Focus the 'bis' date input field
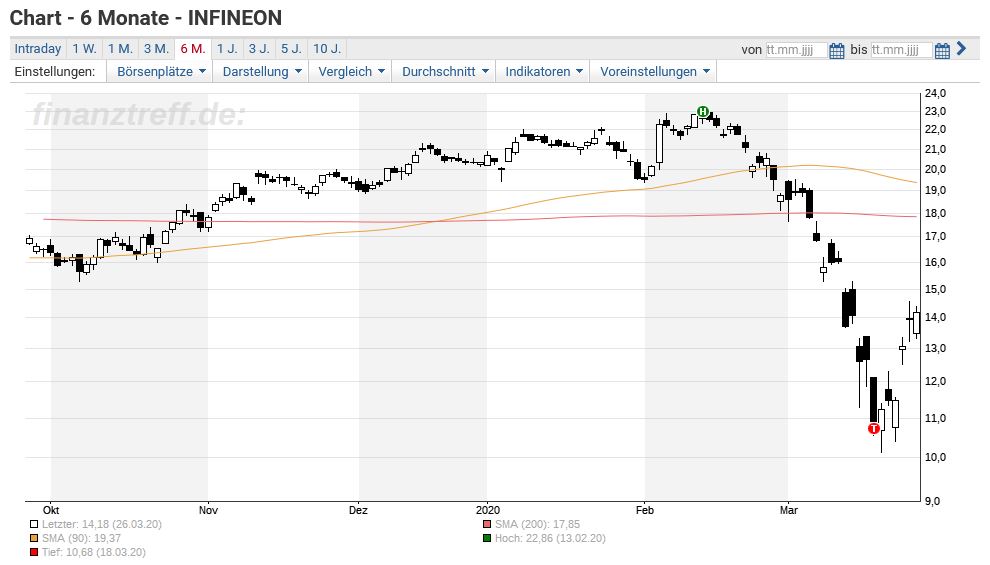Screen dimensions: 990x565 (x=901, y=50)
